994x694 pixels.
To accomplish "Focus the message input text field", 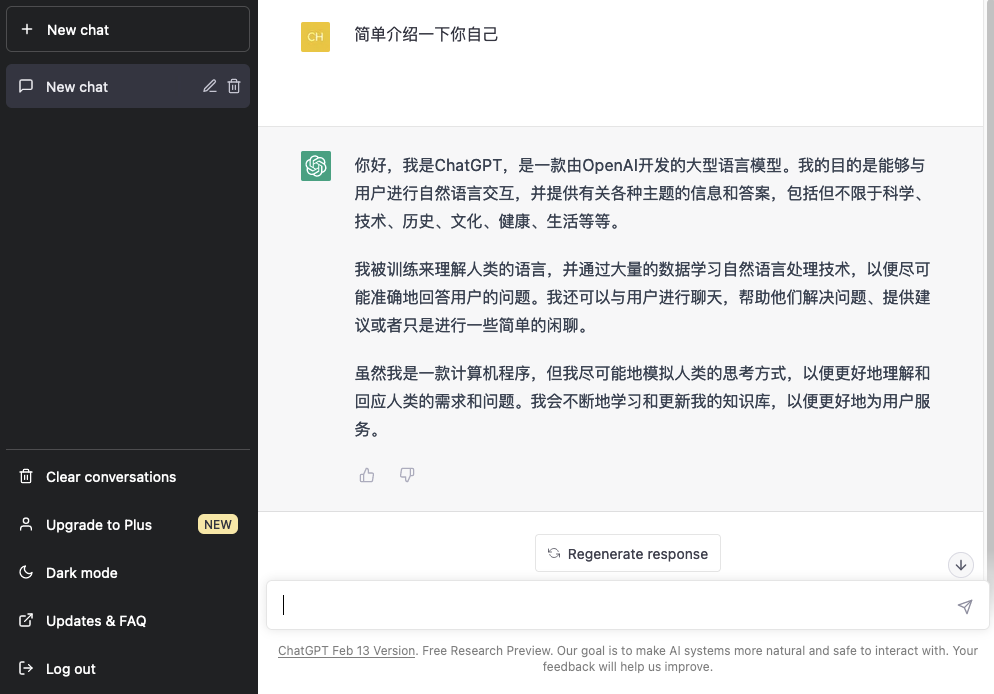I will [x=610, y=605].
